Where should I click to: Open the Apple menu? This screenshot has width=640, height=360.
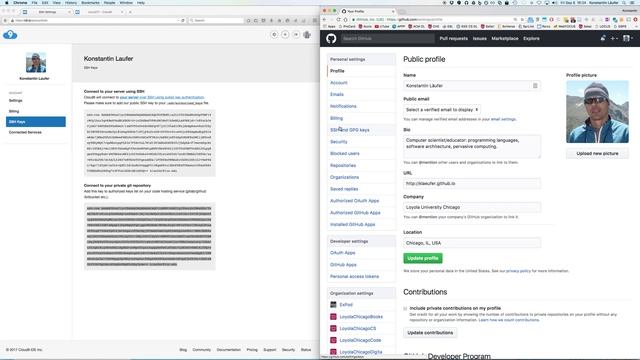(6, 2)
